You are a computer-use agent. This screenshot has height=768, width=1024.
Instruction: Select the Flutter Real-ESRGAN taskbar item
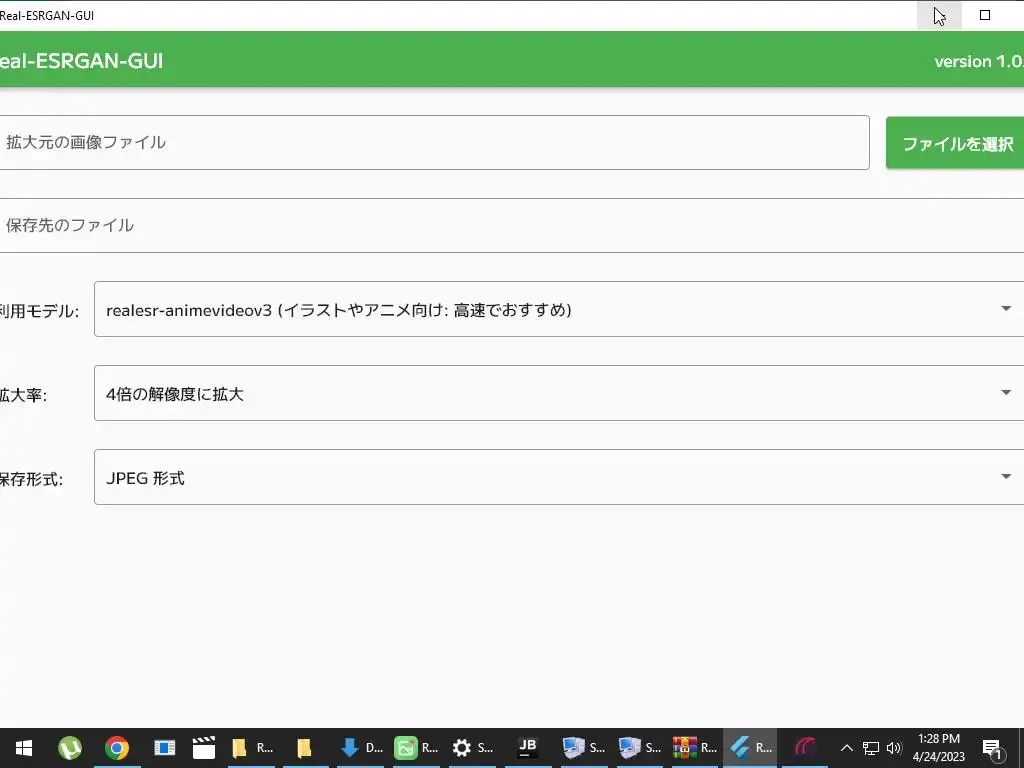coord(750,748)
